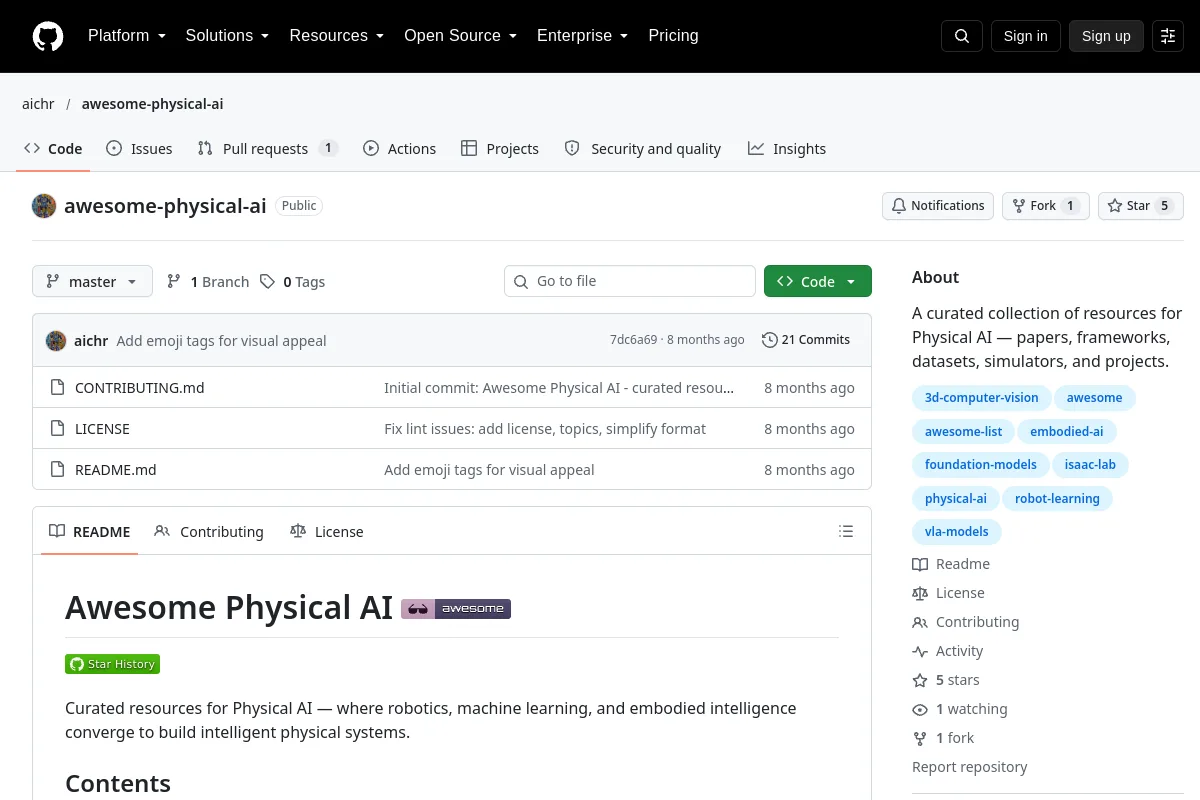Screen dimensions: 1200x800
Task: Click the clock icon next to 21 Commits
Action: 769,340
